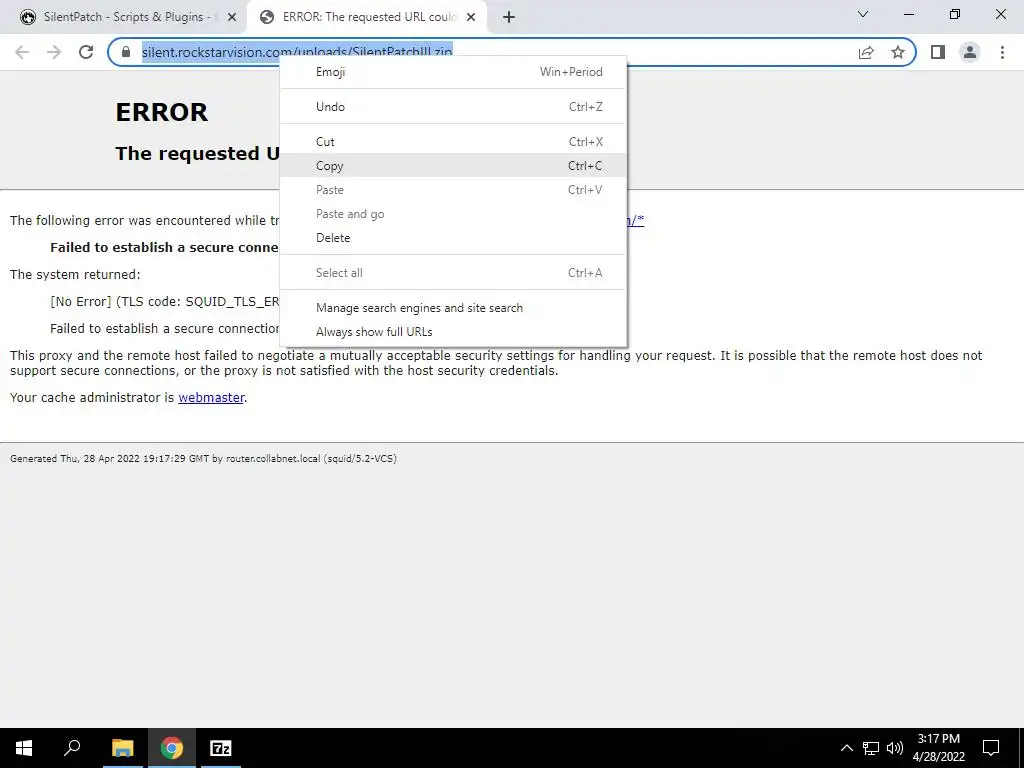Image resolution: width=1024 pixels, height=768 pixels.
Task: Click the browser Forward arrow
Action: pos(54,52)
